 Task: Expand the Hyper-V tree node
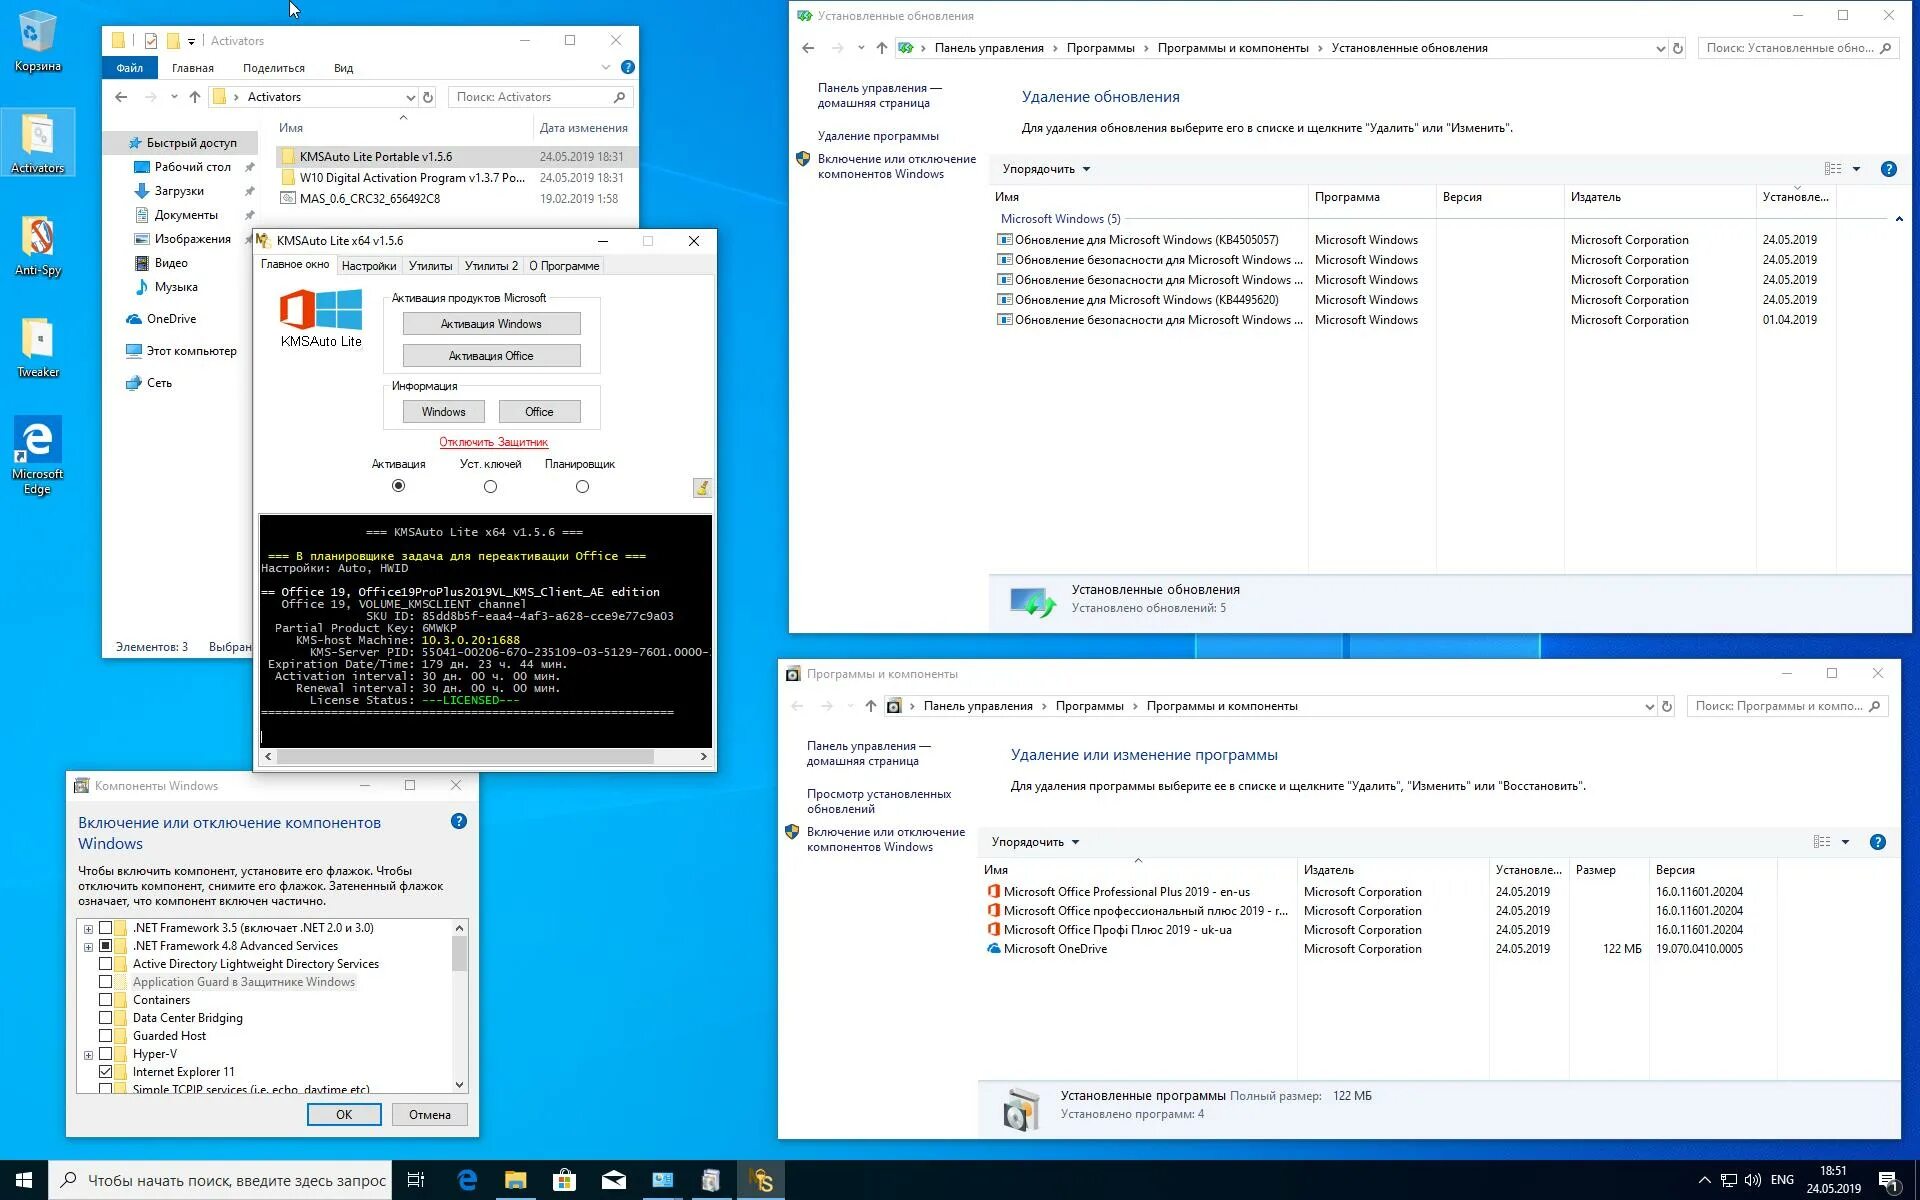[88, 1055]
